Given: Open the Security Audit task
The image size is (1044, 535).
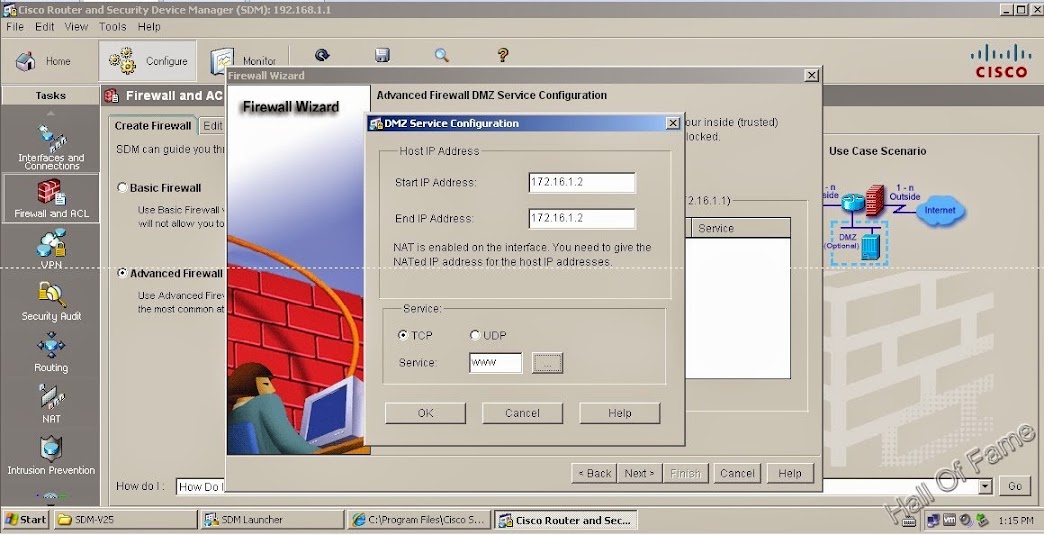Looking at the screenshot, I should (x=51, y=301).
